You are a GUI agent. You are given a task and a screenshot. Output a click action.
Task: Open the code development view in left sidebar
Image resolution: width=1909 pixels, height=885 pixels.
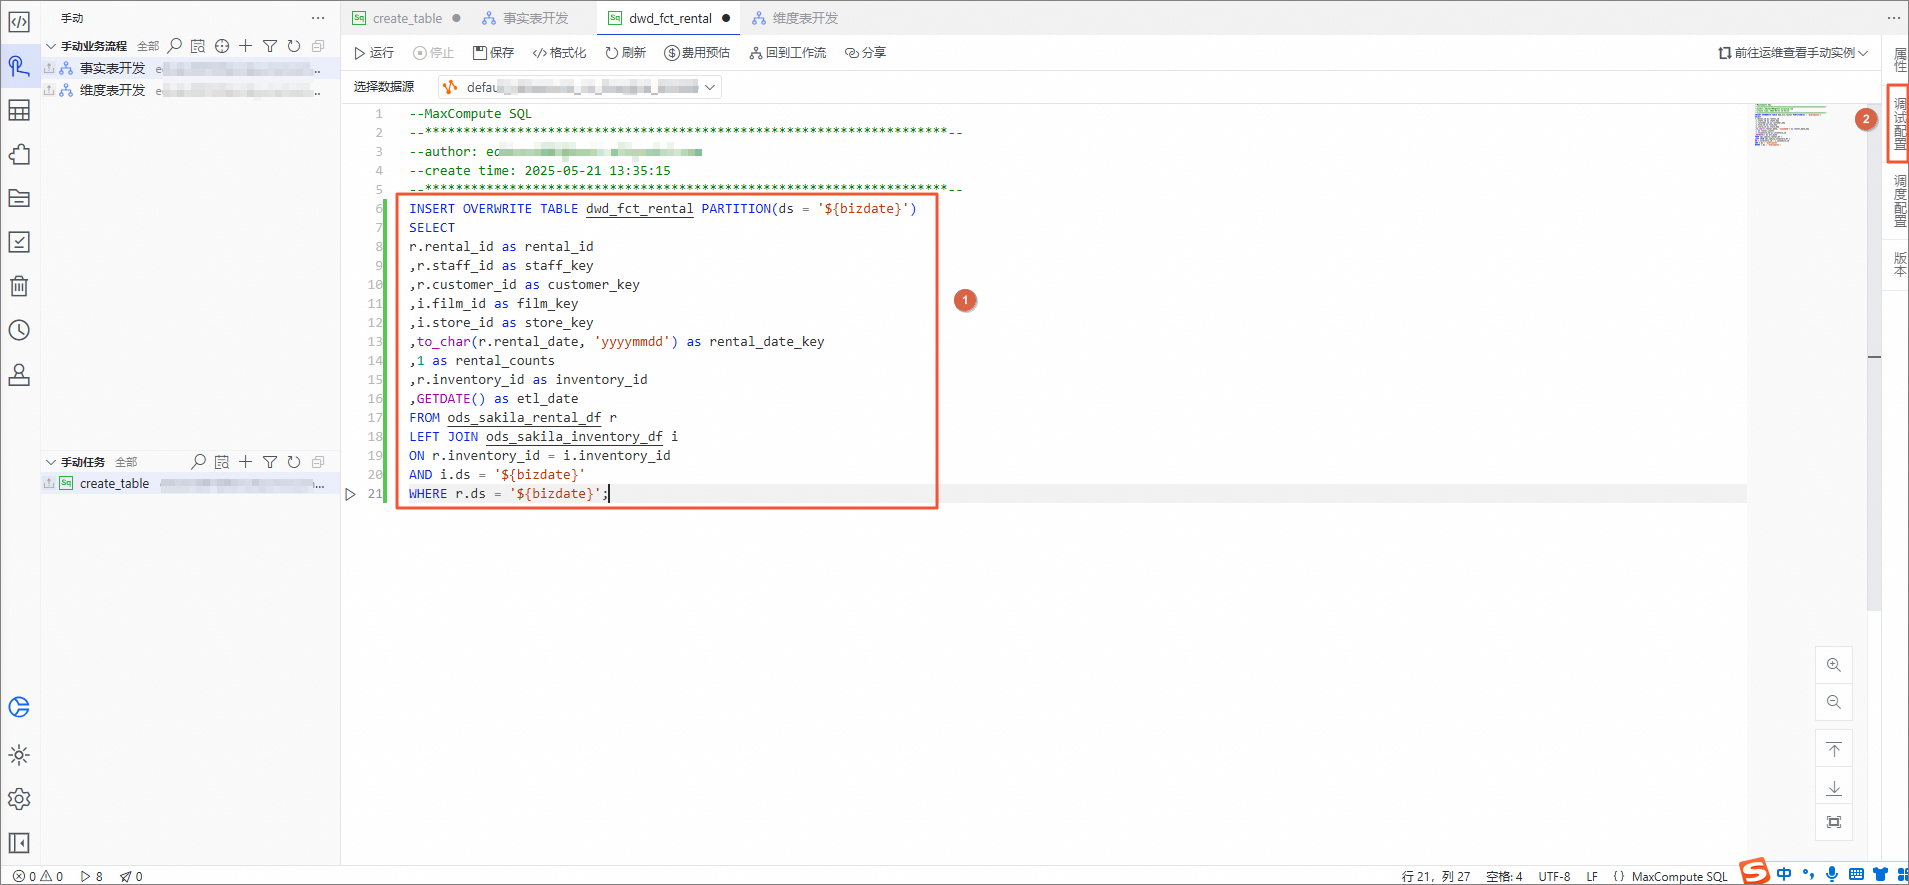(x=19, y=22)
